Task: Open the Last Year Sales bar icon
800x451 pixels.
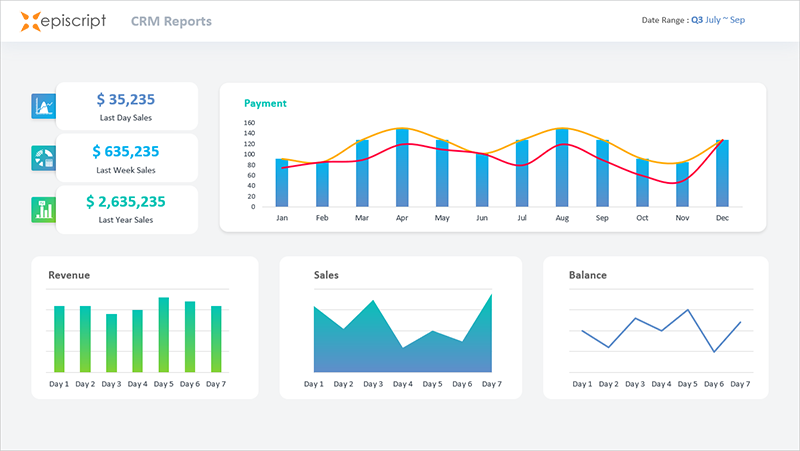Action: tap(43, 210)
